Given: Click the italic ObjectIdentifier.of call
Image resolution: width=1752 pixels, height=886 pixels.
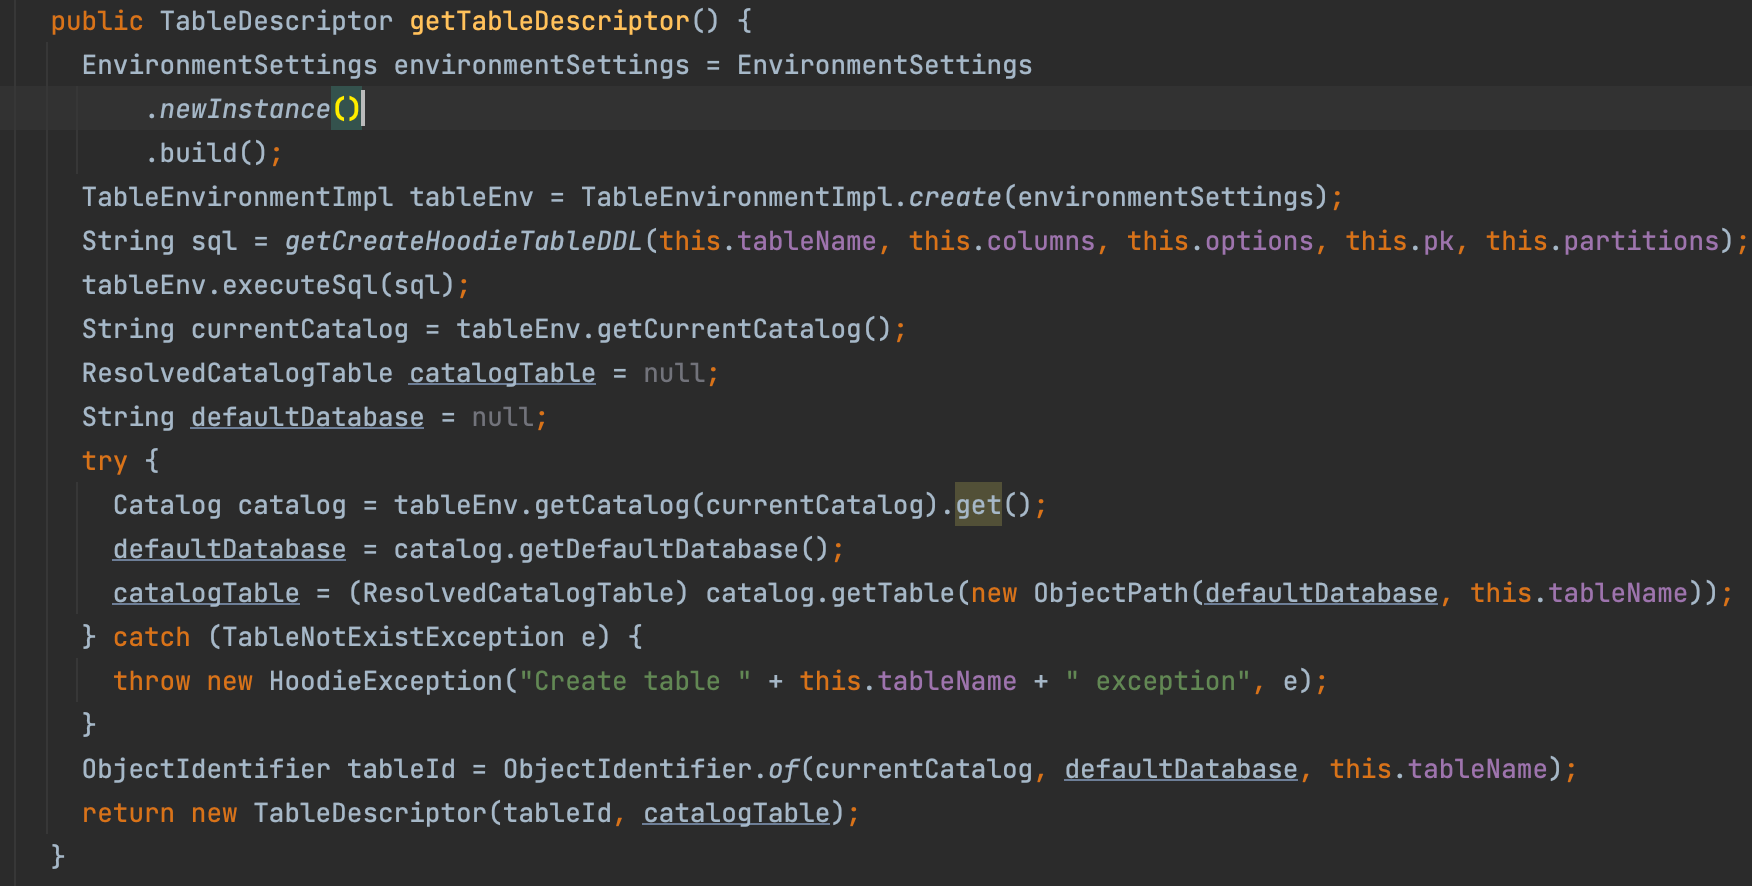Looking at the screenshot, I should tap(784, 769).
